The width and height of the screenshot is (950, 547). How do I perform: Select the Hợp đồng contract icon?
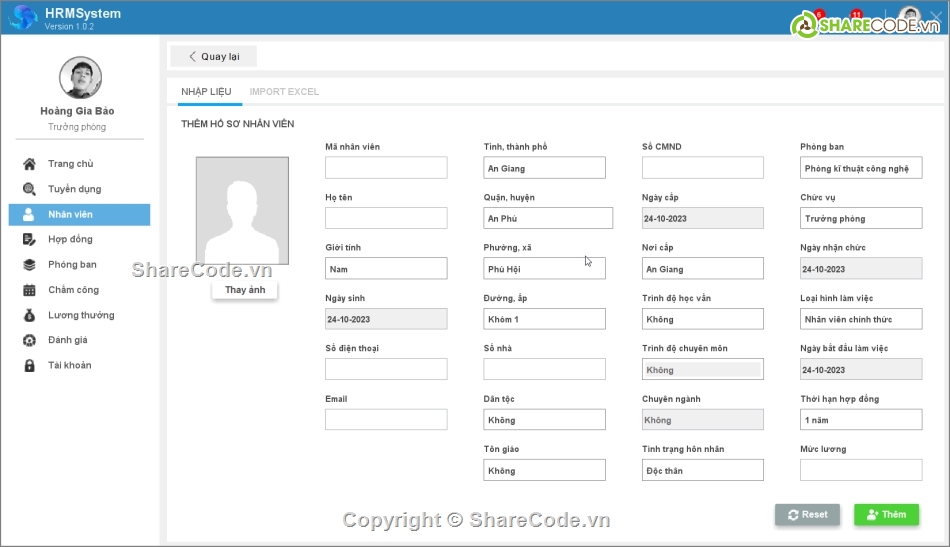click(29, 239)
